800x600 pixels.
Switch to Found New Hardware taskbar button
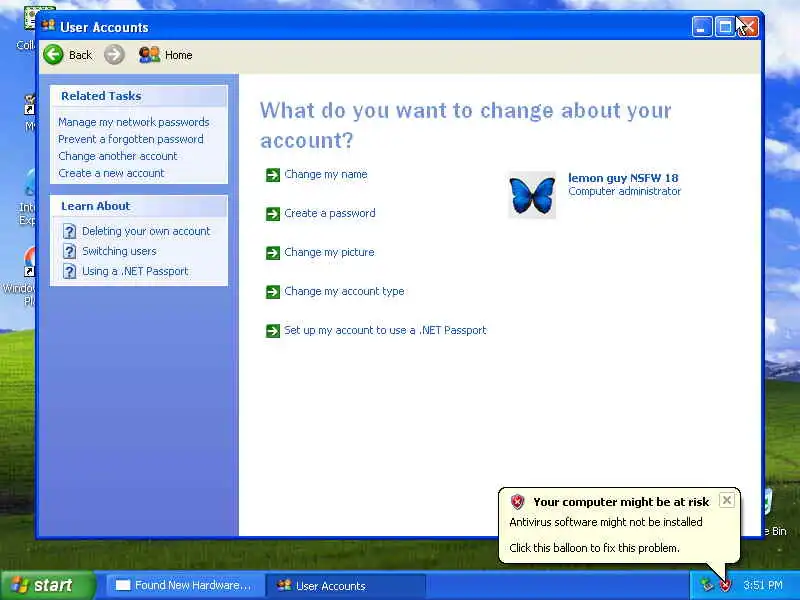coord(185,585)
